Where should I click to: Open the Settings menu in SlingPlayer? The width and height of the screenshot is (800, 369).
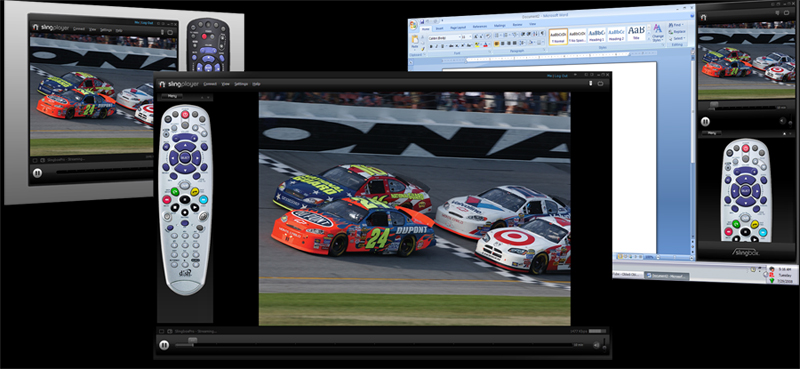[x=241, y=84]
